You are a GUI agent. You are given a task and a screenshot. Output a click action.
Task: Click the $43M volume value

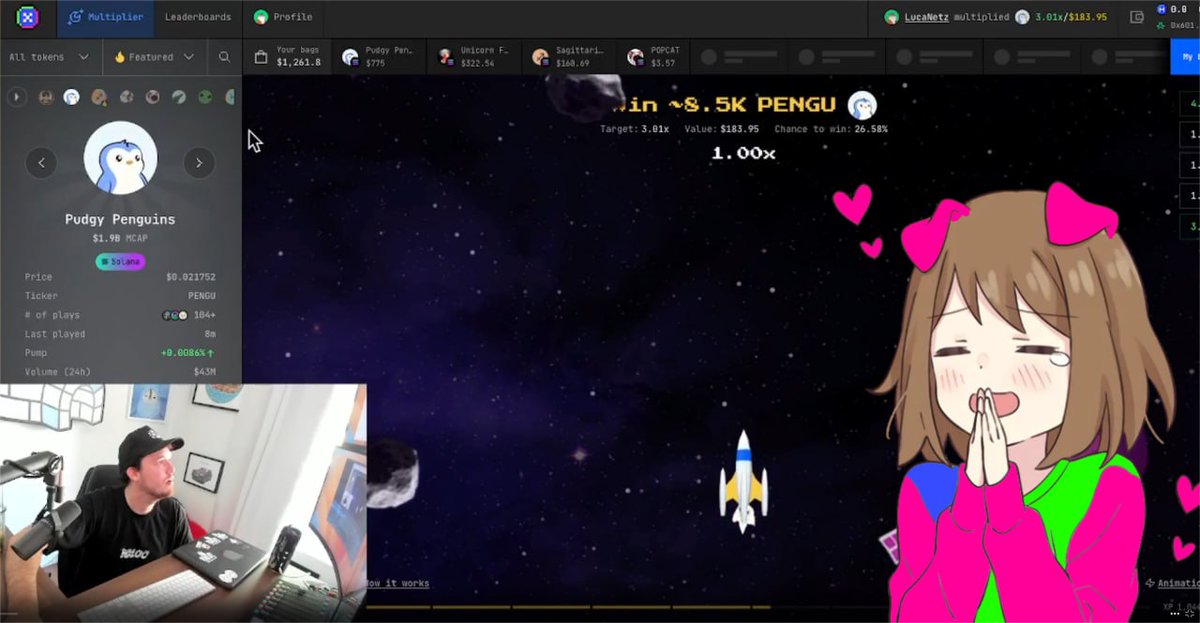[205, 372]
